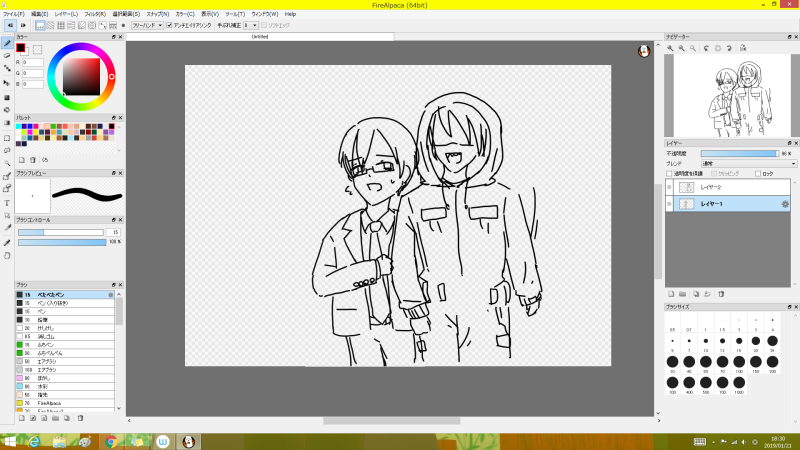Open the 手ぶれ補正 value dropdown
Image resolution: width=800 pixels, height=450 pixels.
(x=251, y=25)
